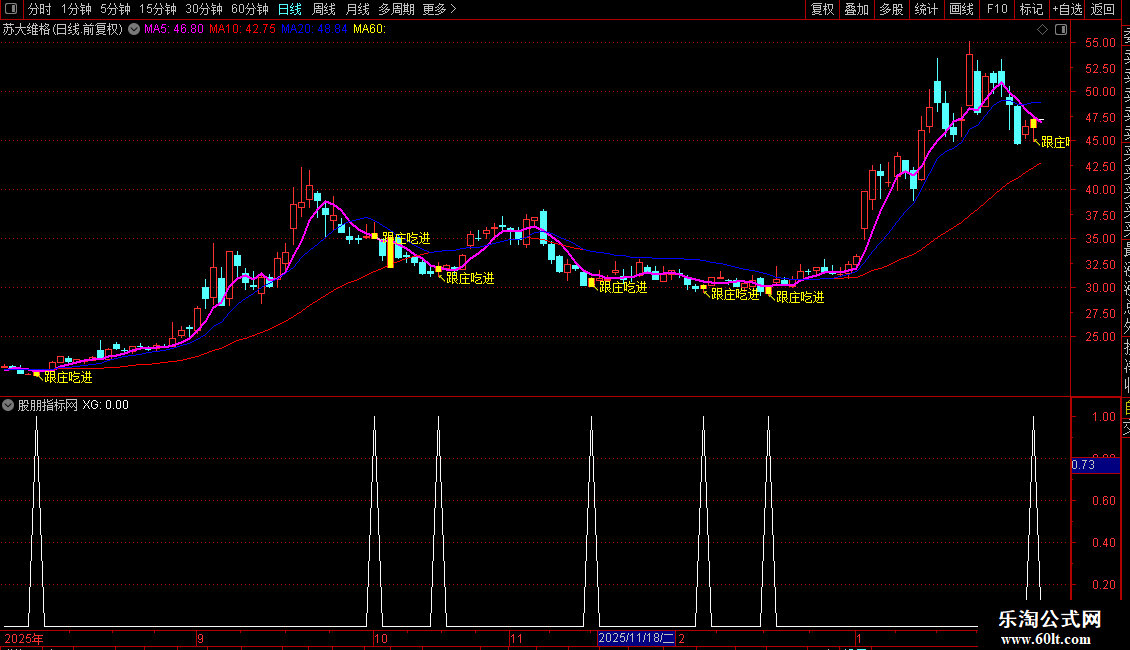Click the 返回 back button
The height and width of the screenshot is (650, 1130).
pyautogui.click(x=1103, y=9)
